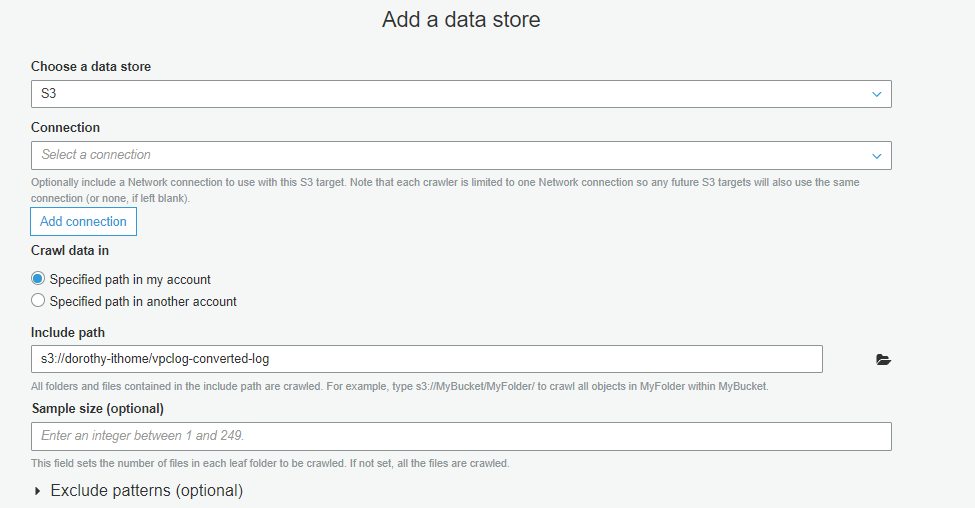The height and width of the screenshot is (508, 975).
Task: Click the S3 value in the data store selector
Action: [x=49, y=94]
